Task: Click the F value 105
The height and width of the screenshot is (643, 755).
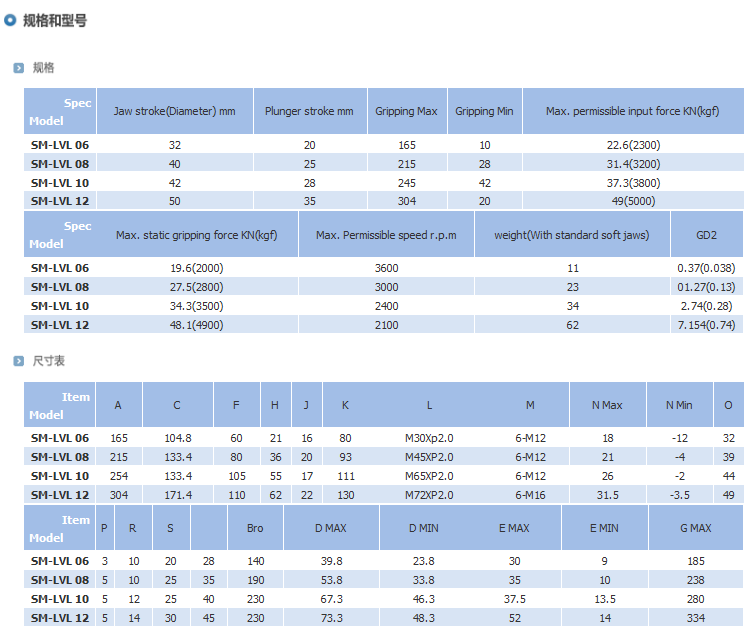Action: (x=237, y=476)
